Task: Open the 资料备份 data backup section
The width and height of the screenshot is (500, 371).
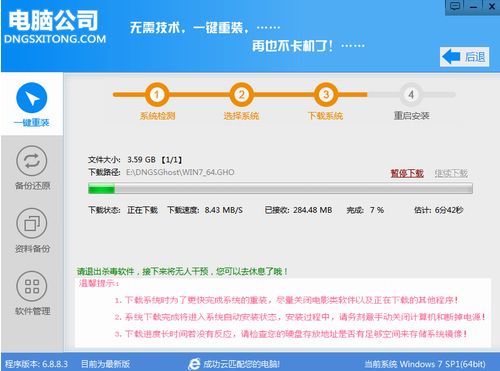Action: pyautogui.click(x=32, y=231)
